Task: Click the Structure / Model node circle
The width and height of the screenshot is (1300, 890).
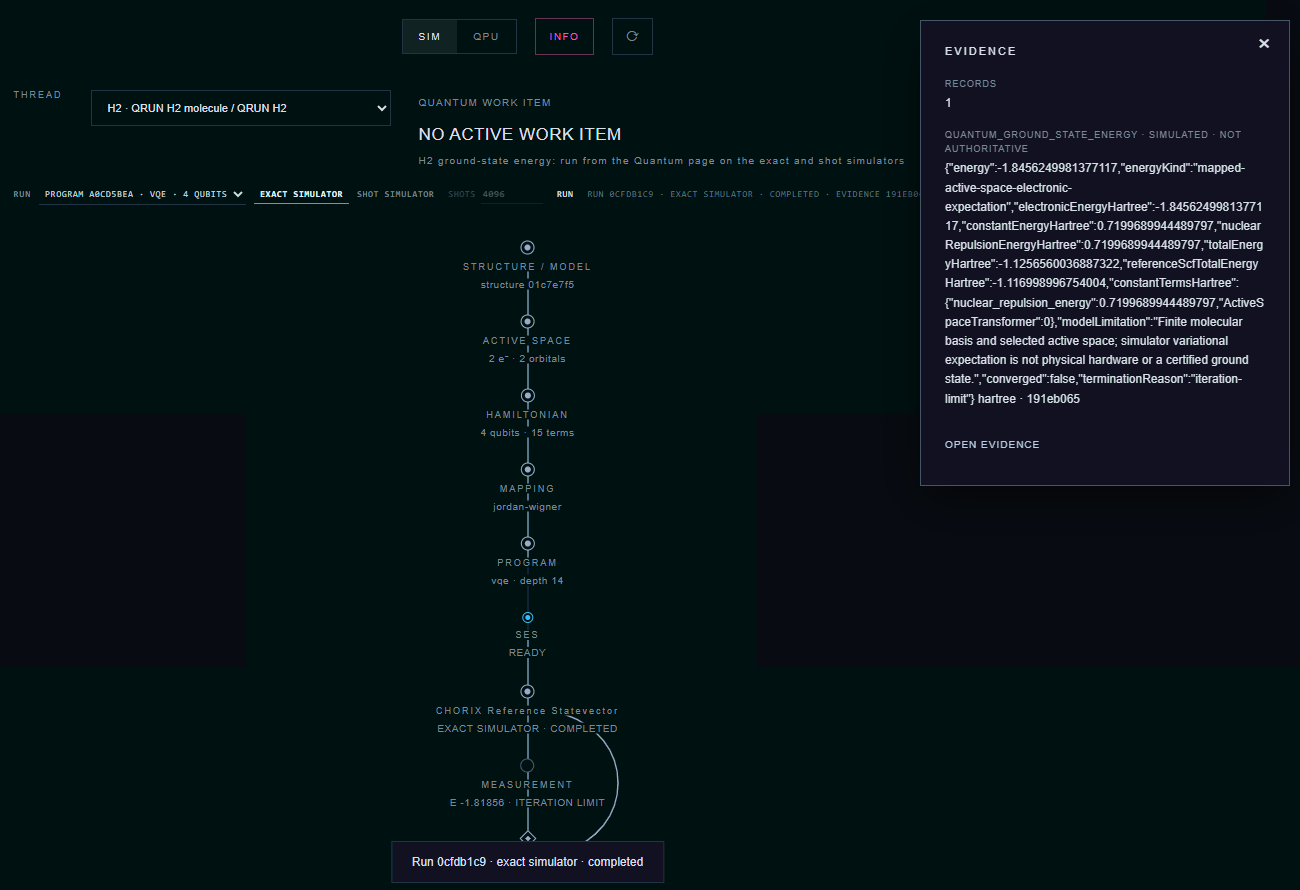Action: pos(527,247)
